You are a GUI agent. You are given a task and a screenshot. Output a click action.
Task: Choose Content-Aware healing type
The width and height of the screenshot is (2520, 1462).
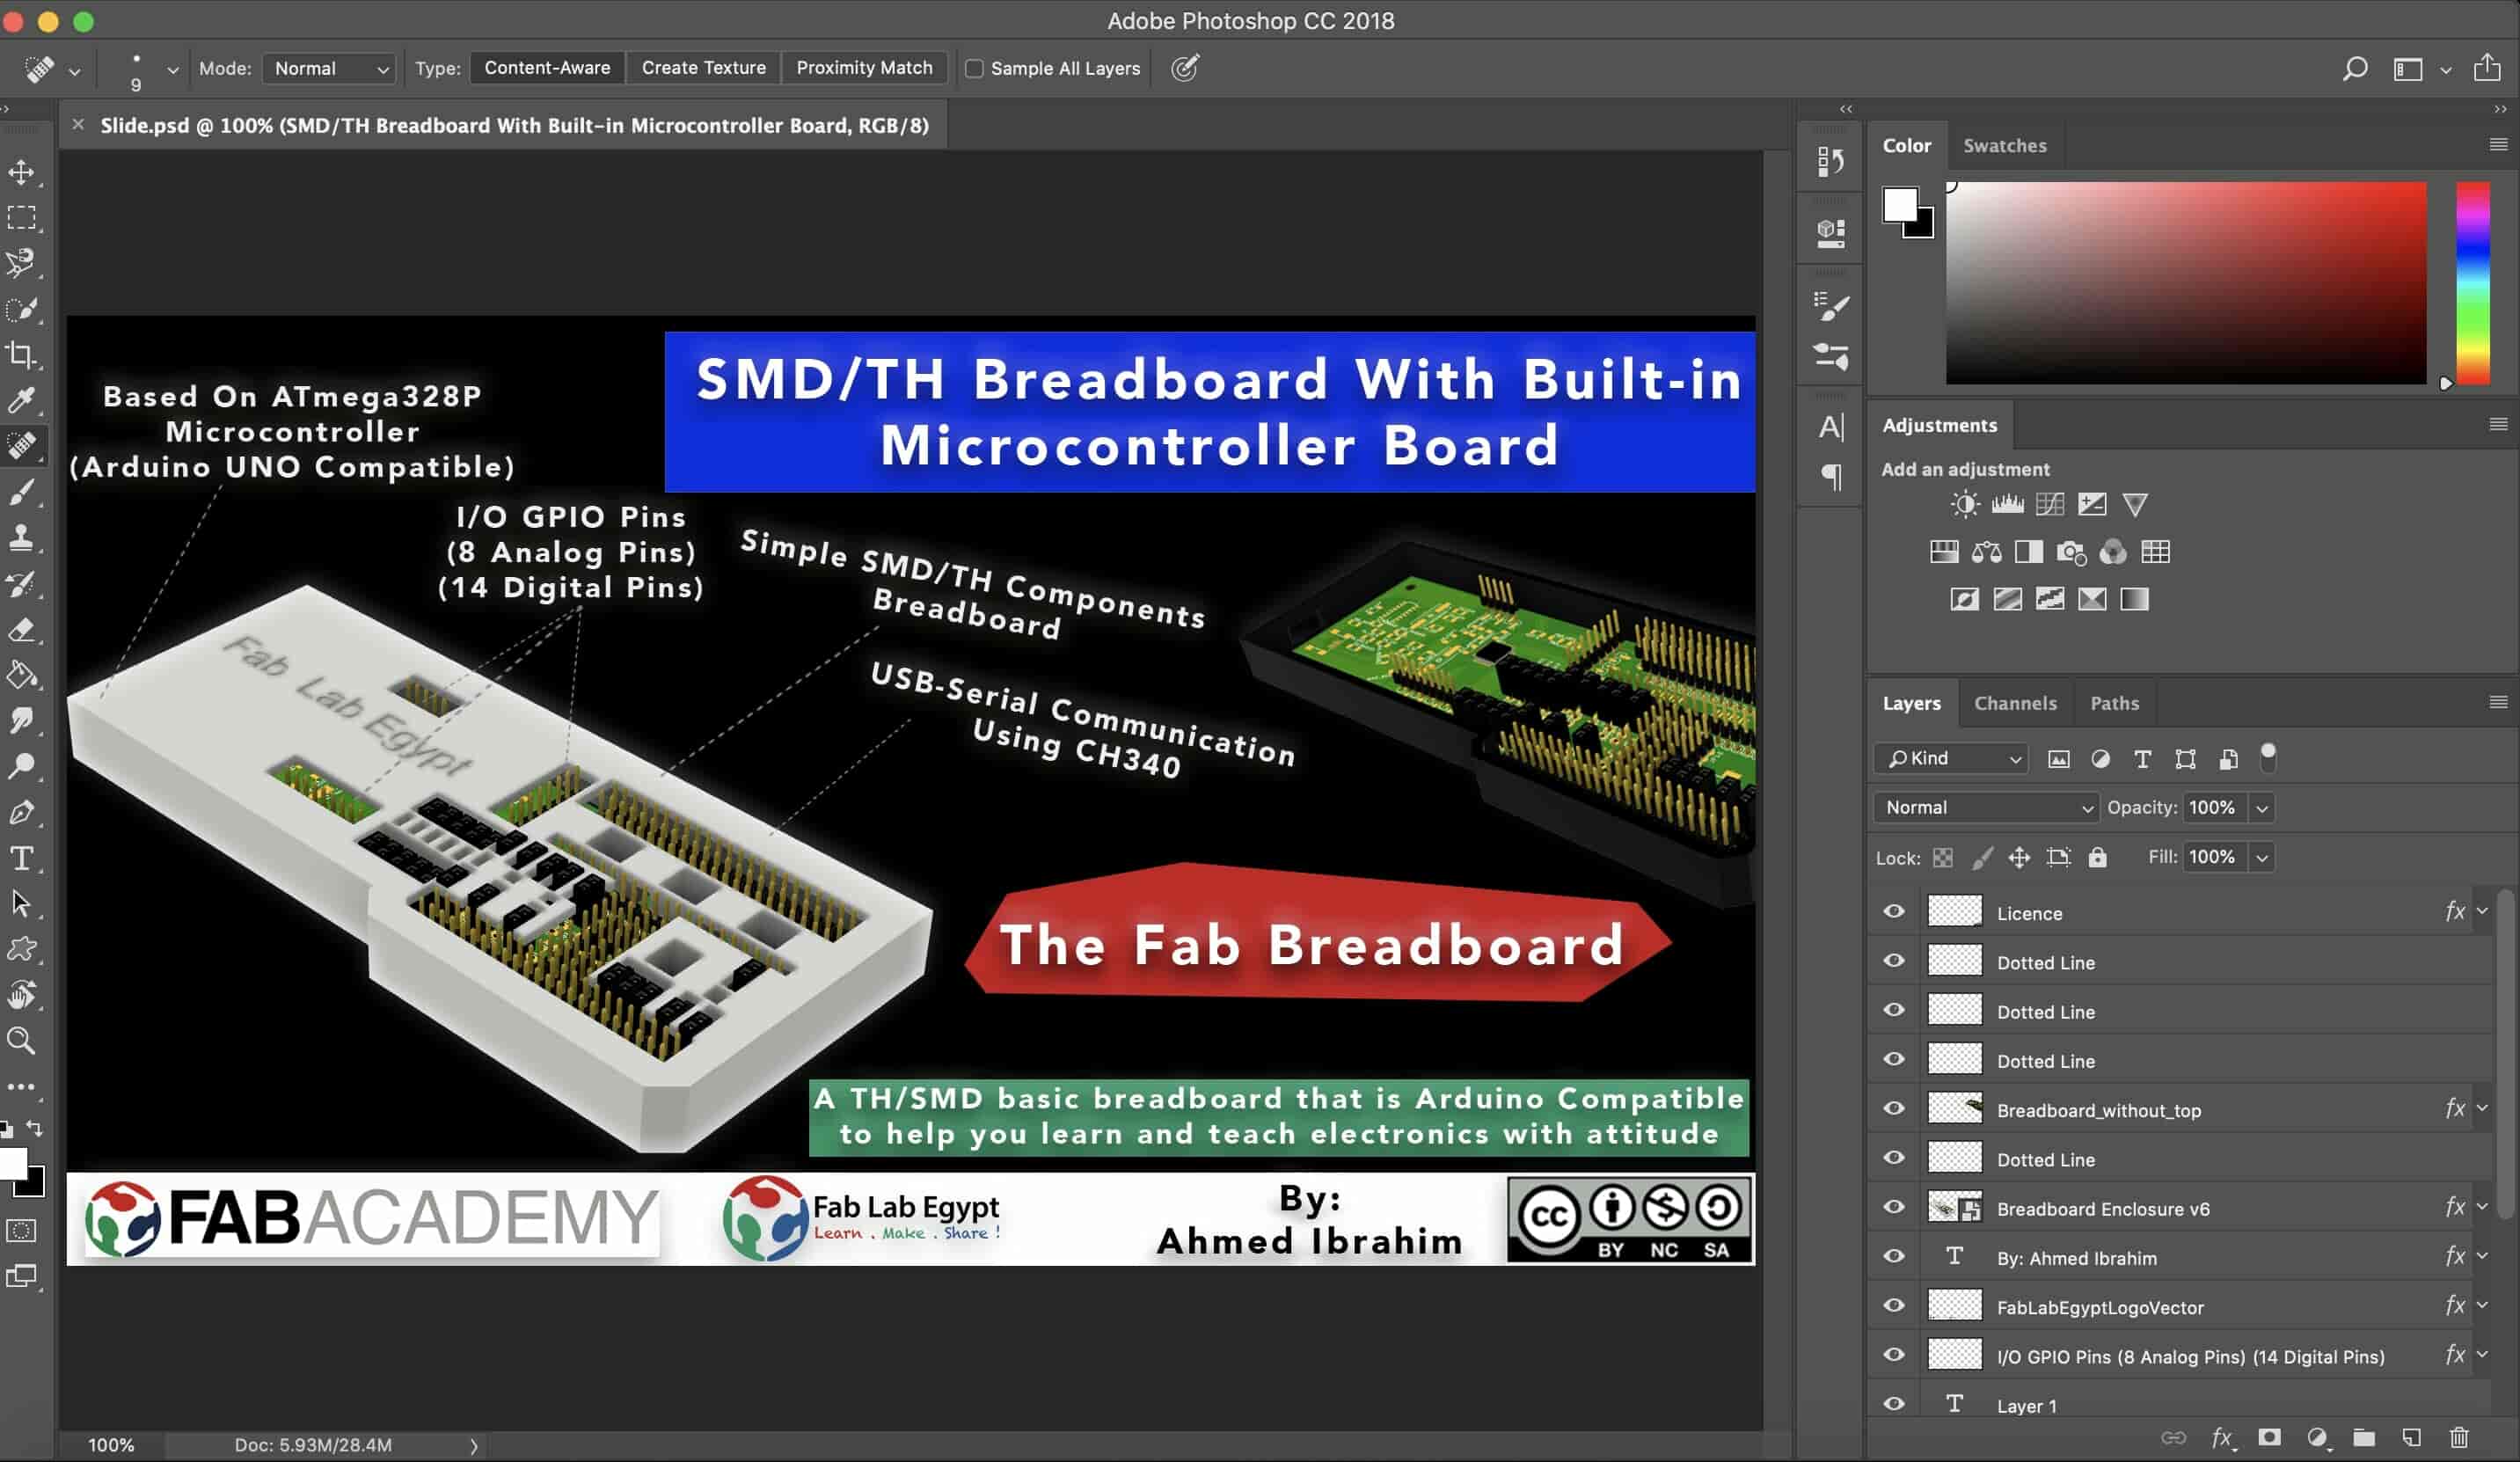point(547,68)
